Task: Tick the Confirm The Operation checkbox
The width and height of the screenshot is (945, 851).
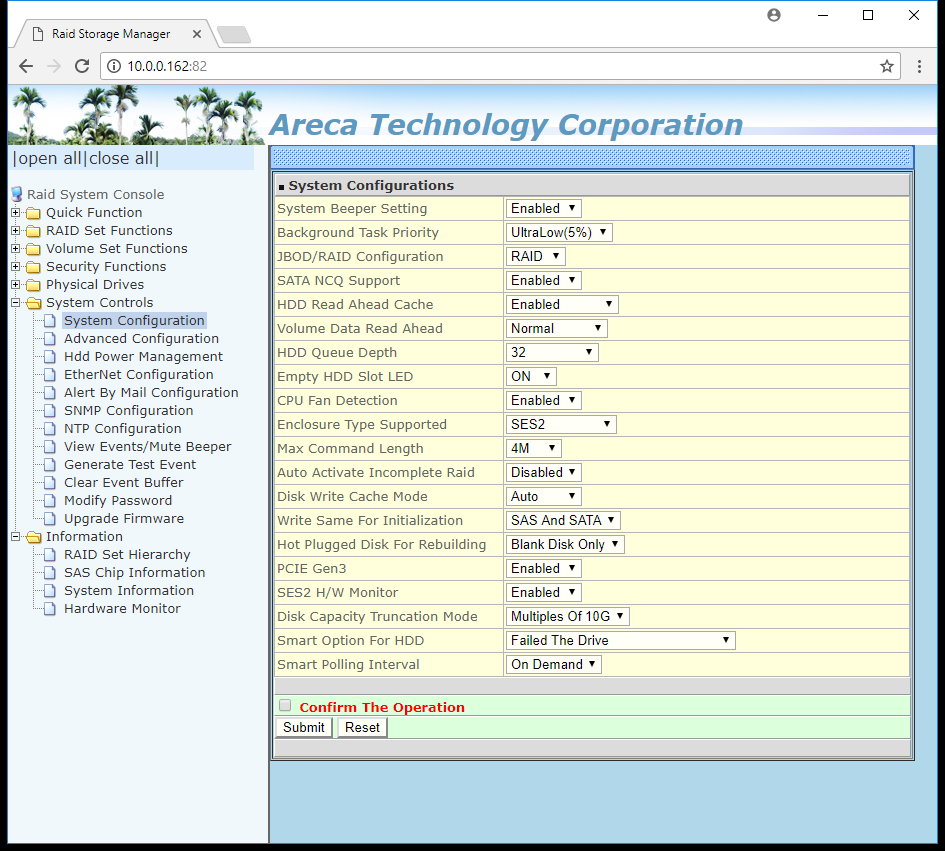Action: pos(285,705)
